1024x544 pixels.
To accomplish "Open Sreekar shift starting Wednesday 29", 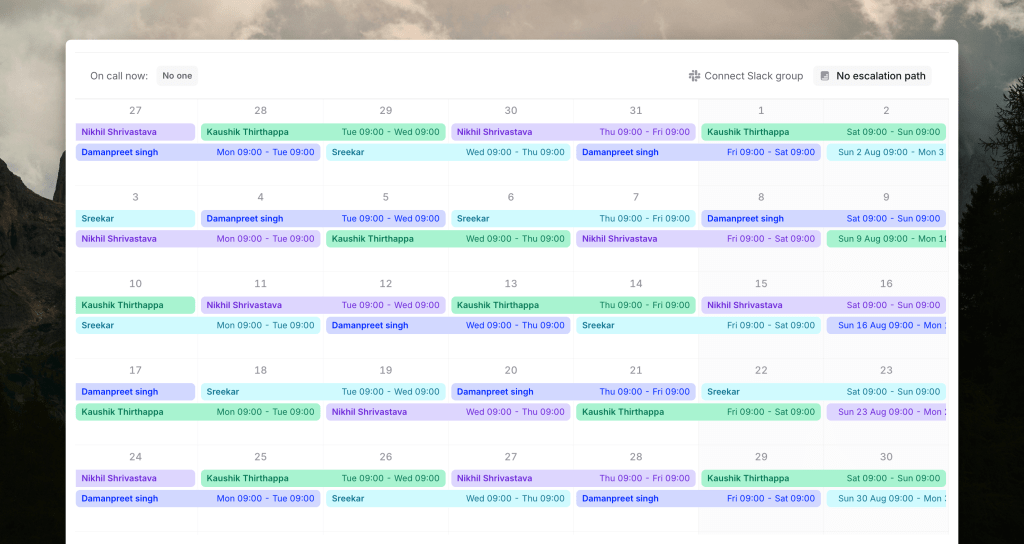I will point(448,152).
